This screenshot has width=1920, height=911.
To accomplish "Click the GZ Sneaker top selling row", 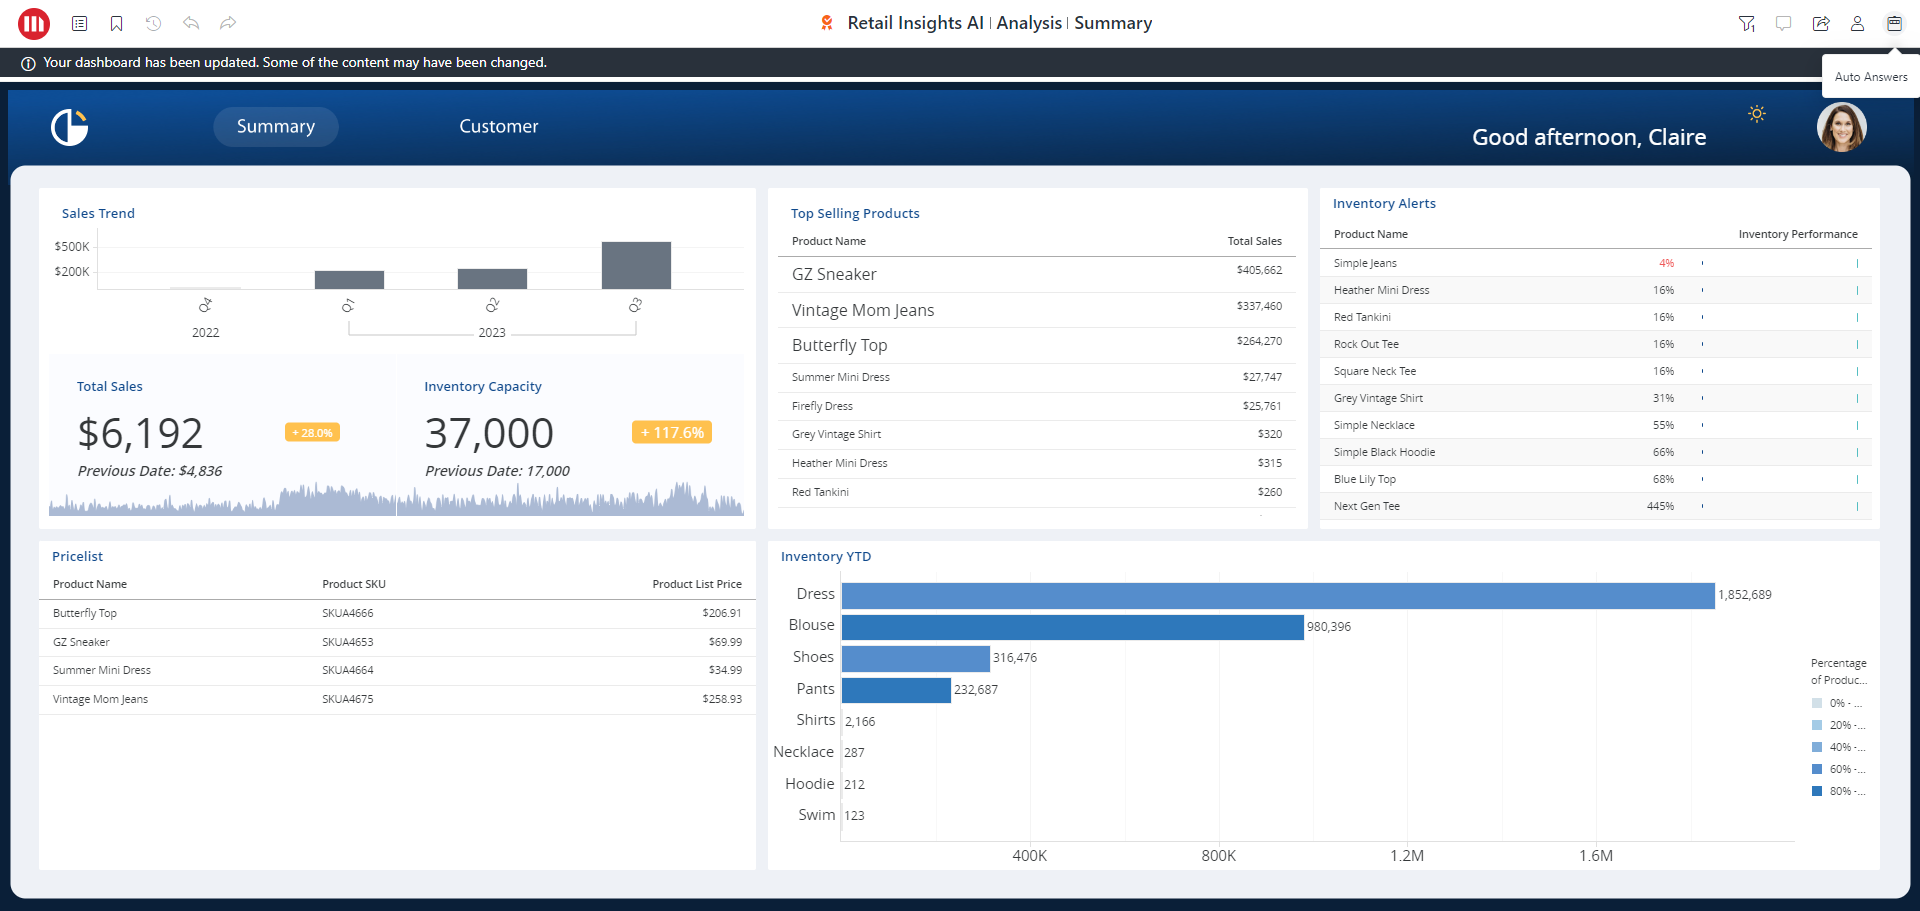I will pyautogui.click(x=834, y=274).
